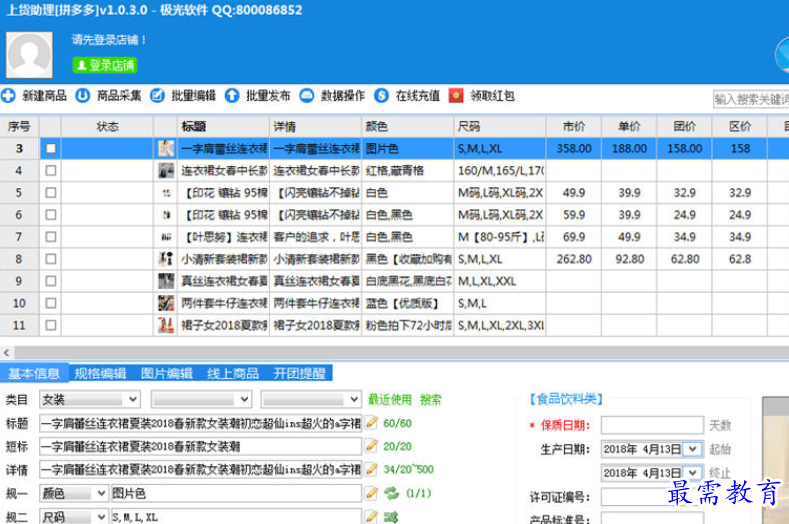The height and width of the screenshot is (524, 789).
Task: Click the horizontal scrollbar left arrow
Action: [x=7, y=353]
